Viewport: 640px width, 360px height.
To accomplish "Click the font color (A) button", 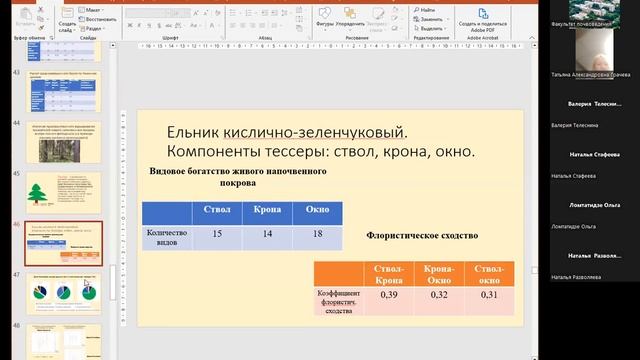I will click(213, 26).
